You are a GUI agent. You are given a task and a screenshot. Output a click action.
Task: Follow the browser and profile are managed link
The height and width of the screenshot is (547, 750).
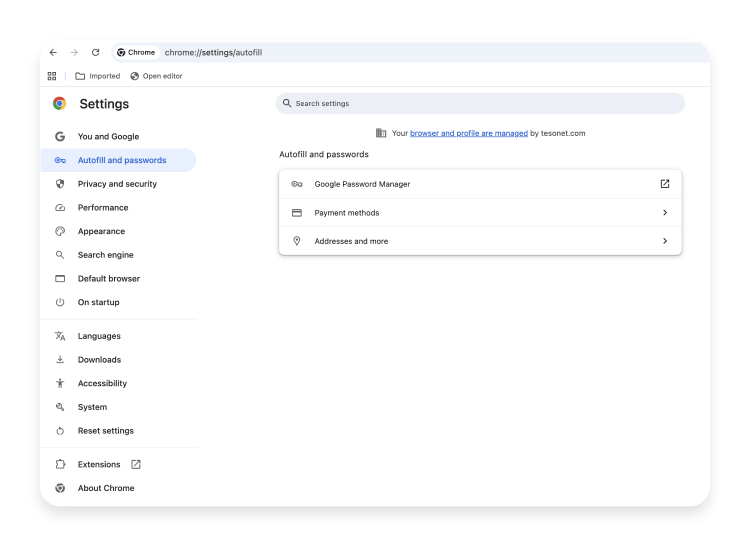469,133
